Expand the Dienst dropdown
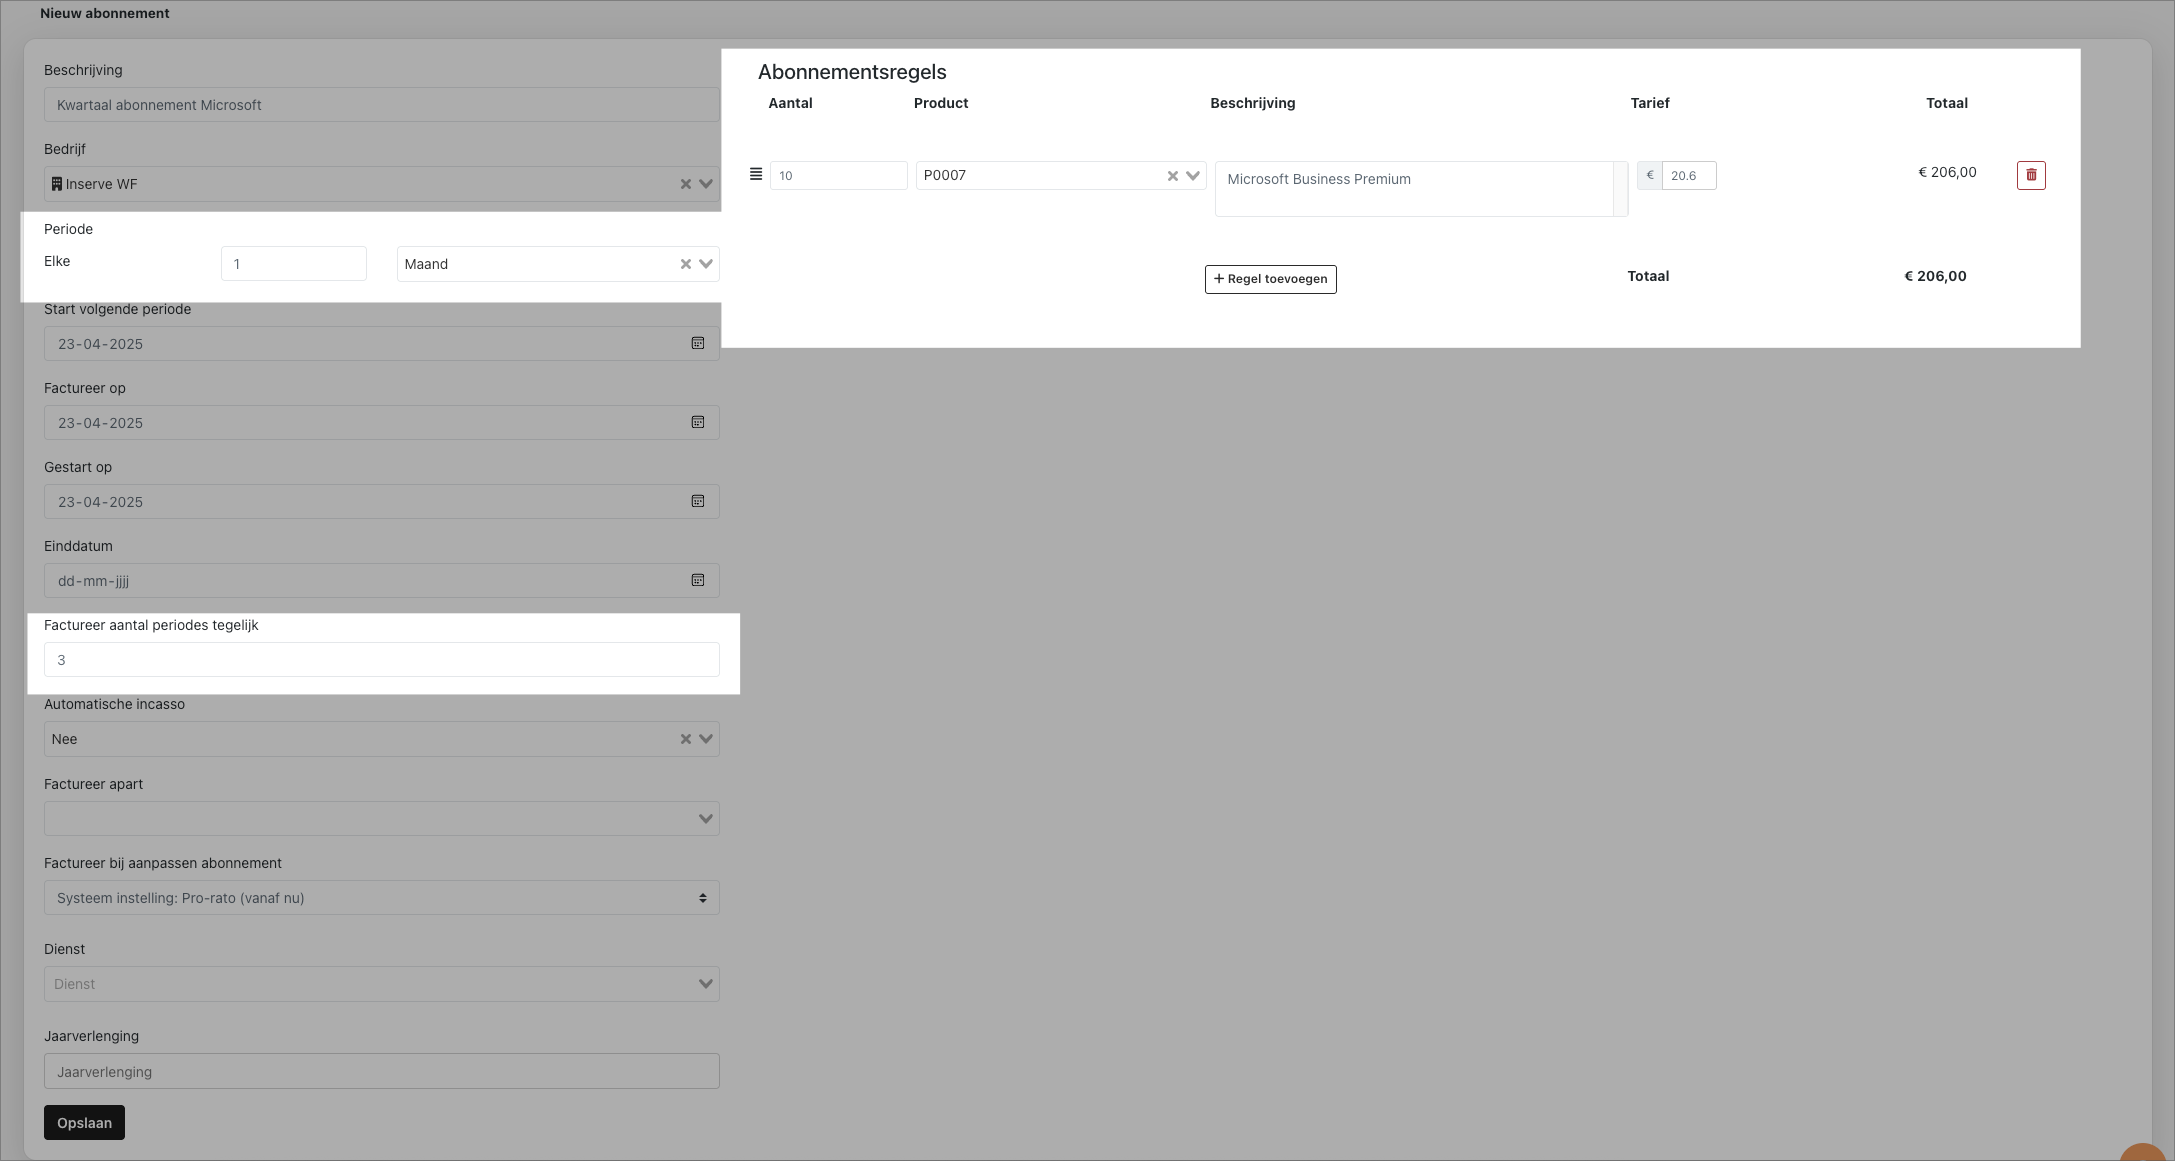 tap(706, 984)
